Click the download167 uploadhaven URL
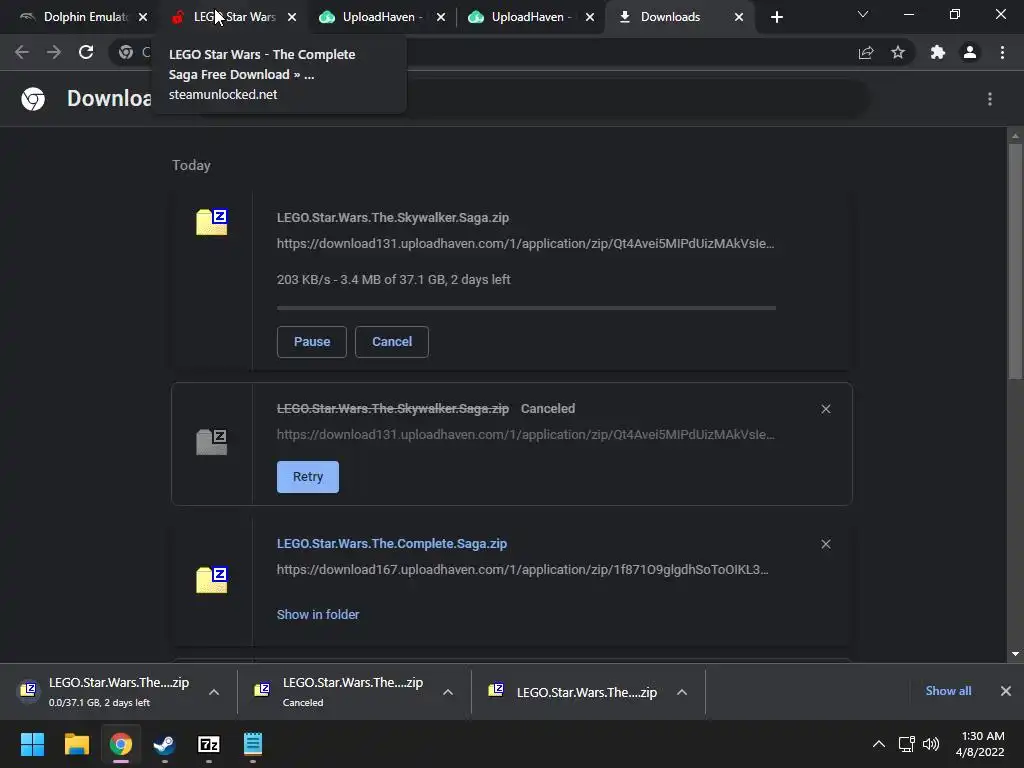The height and width of the screenshot is (768, 1024). click(522, 569)
